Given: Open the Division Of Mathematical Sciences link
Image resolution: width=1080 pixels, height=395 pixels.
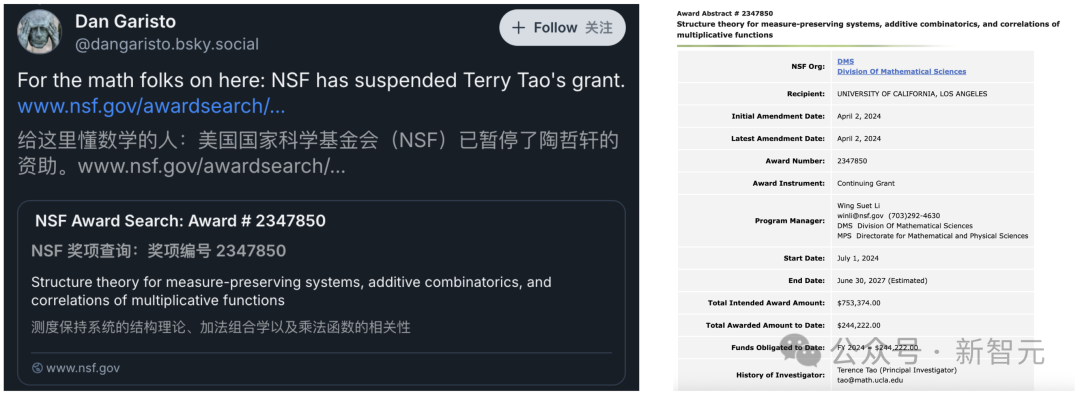Looking at the screenshot, I should tap(902, 71).
